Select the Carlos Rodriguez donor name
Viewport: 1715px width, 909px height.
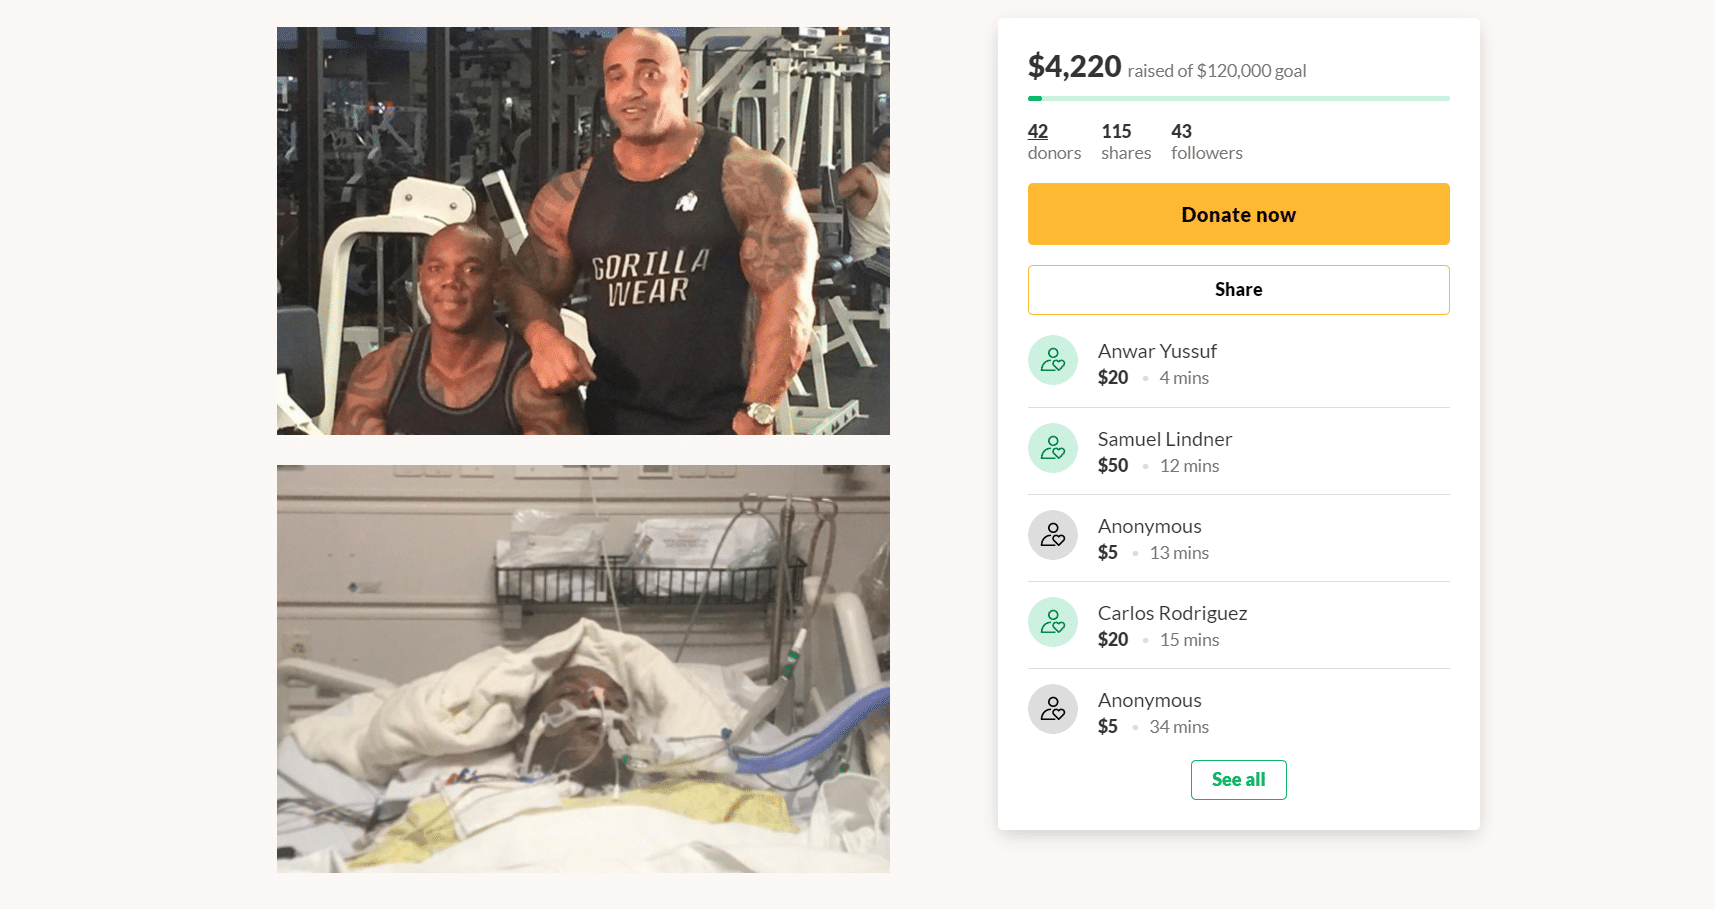pos(1172,613)
